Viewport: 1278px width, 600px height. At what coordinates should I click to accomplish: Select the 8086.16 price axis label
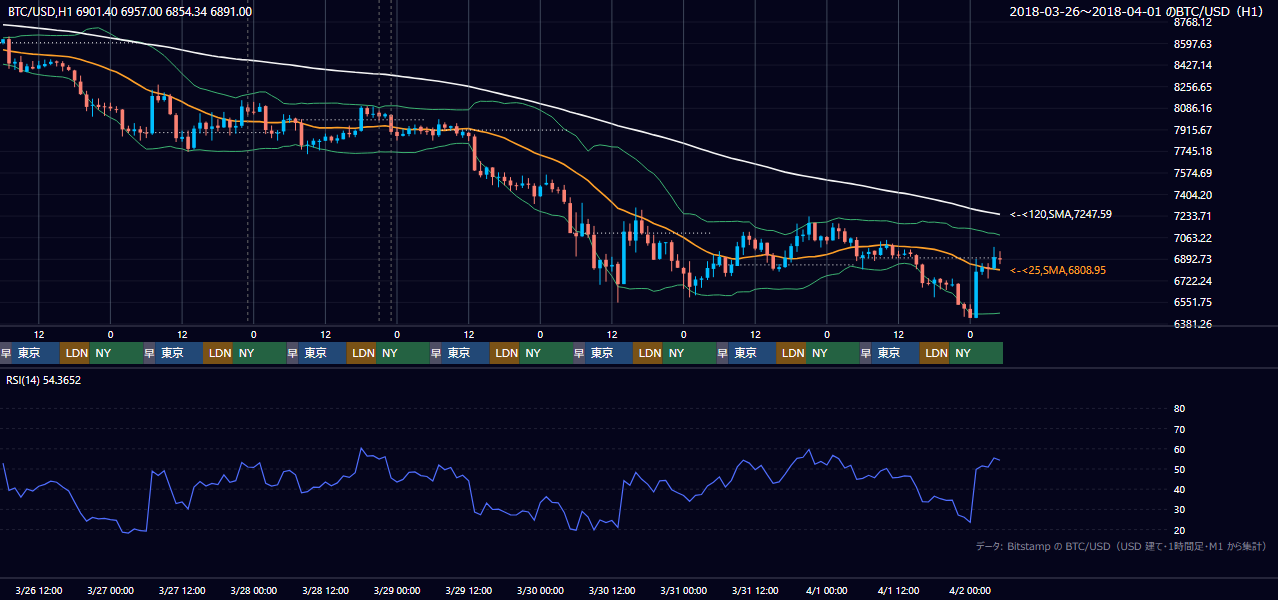click(1193, 108)
